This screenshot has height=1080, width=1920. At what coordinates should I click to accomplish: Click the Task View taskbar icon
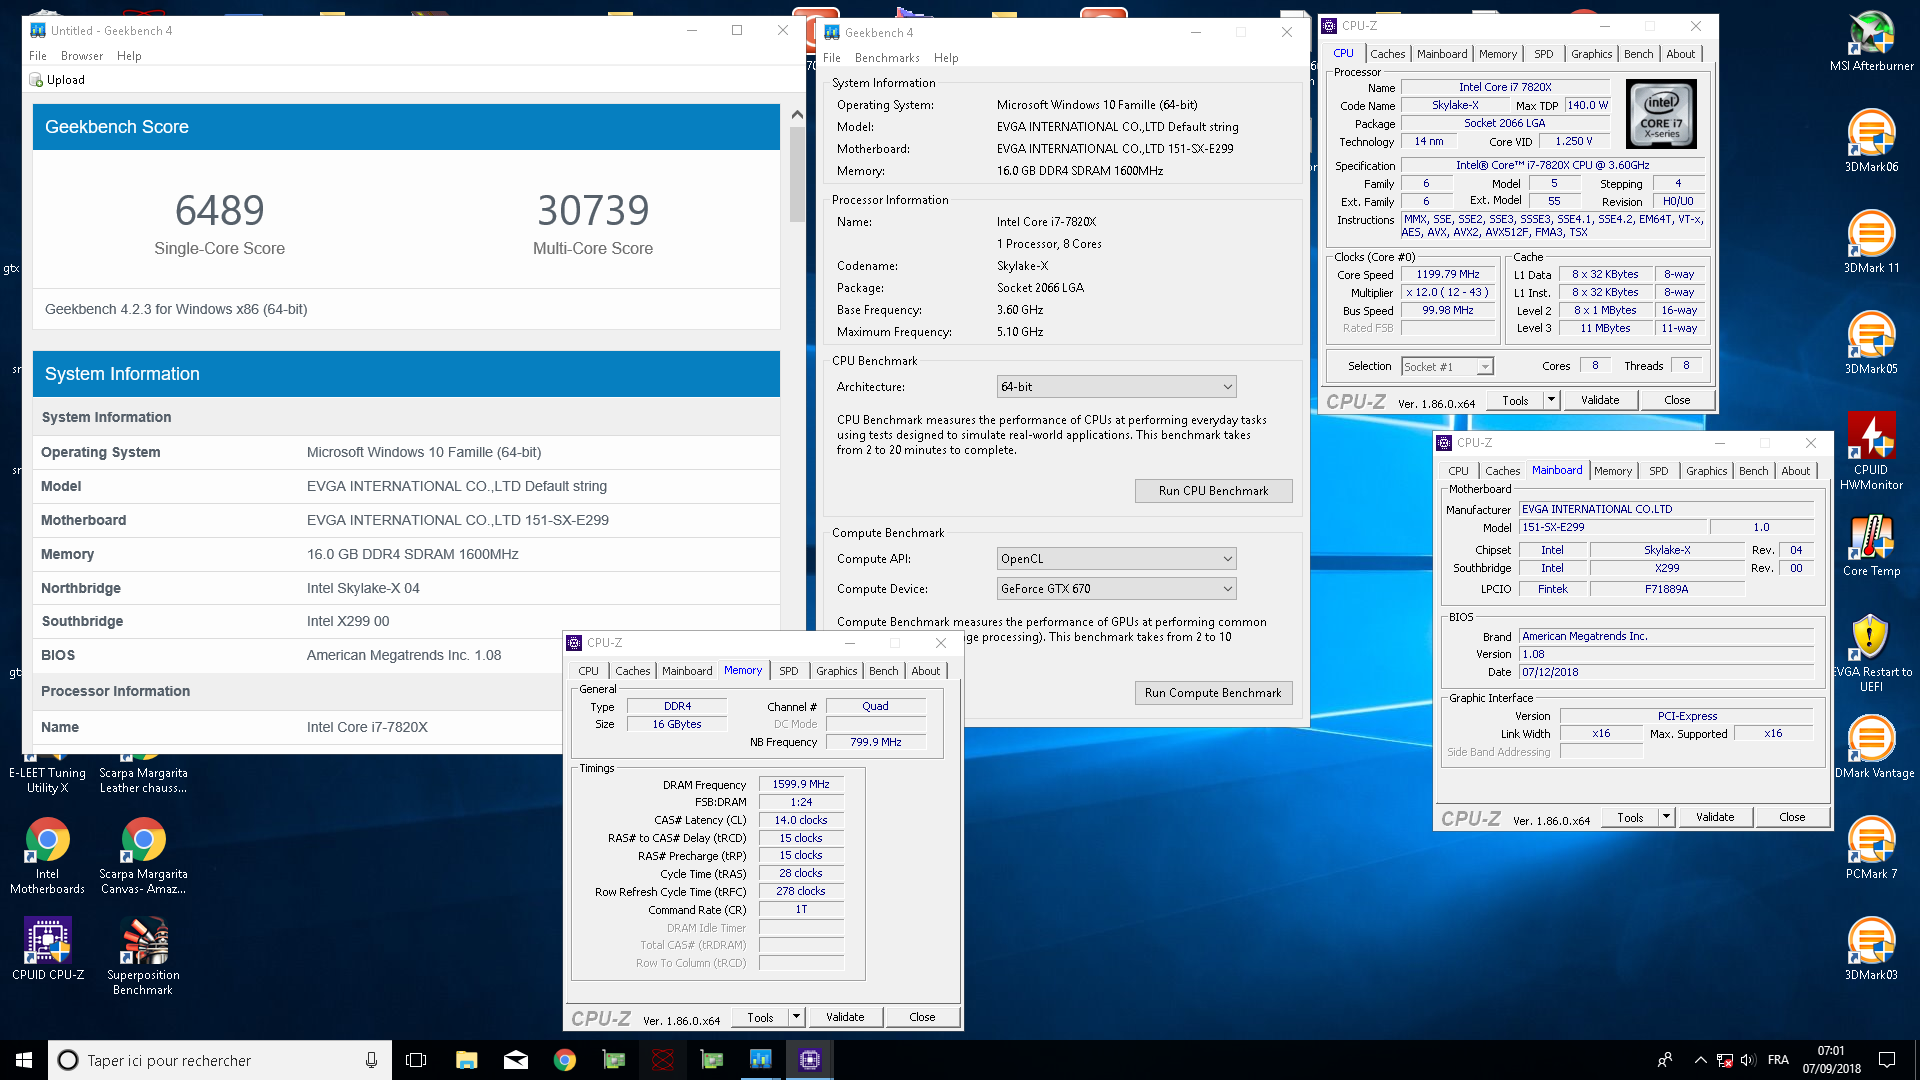(x=416, y=1060)
